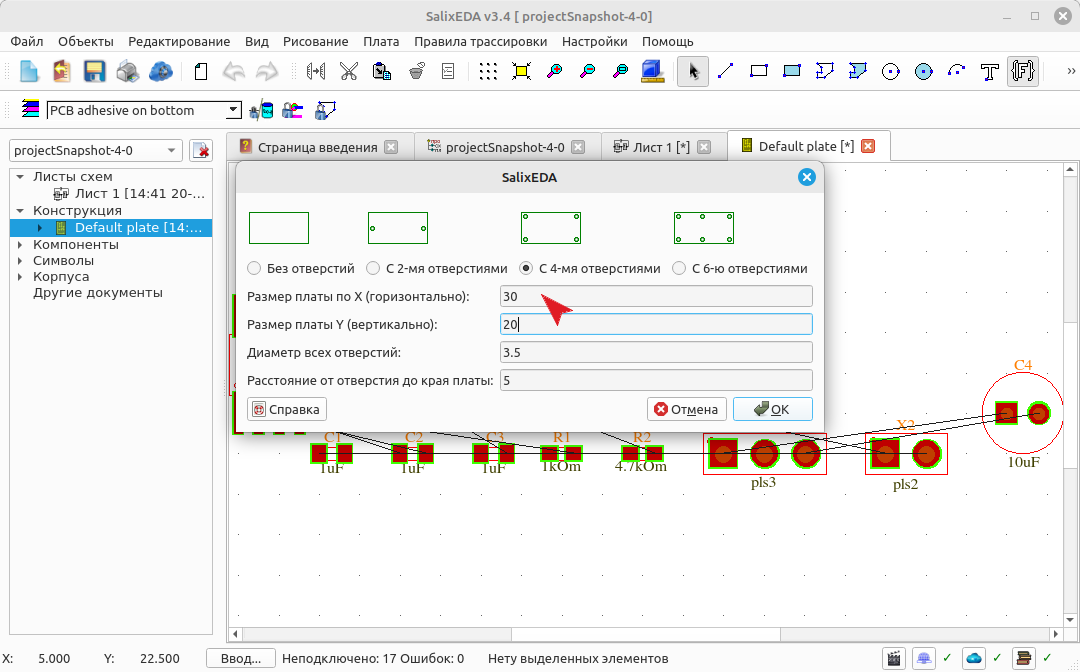Viewport: 1080px width, 672px height.
Task: Open the 'Файл' menu
Action: click(27, 41)
